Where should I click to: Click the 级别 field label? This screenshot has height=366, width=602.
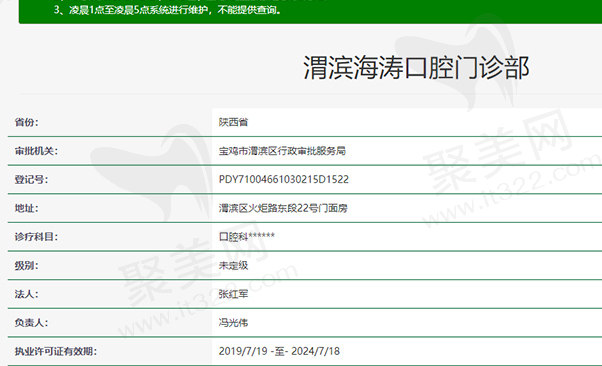26,265
